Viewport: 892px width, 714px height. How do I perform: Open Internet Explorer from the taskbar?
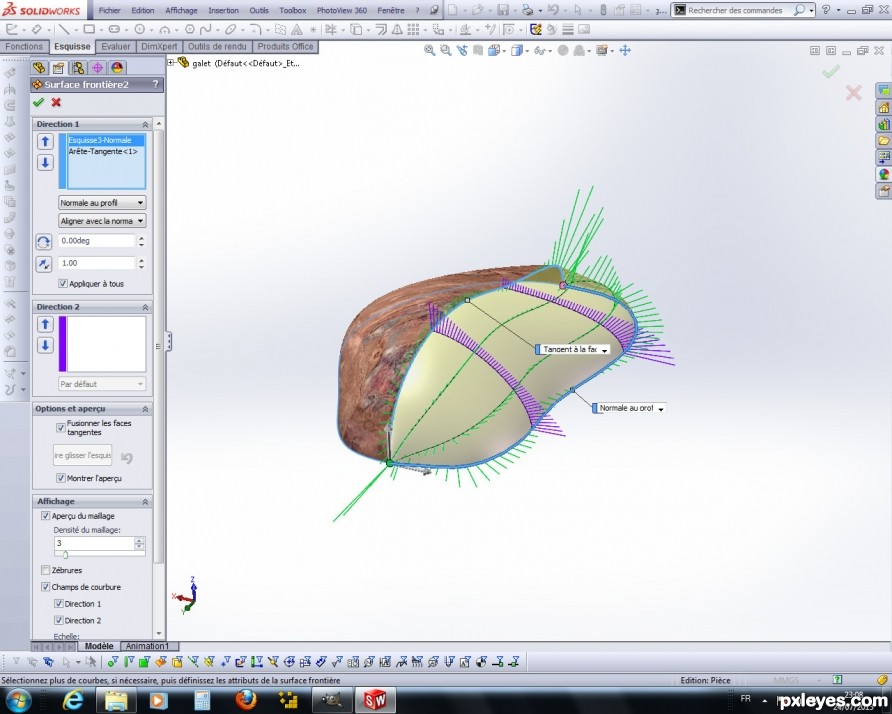click(x=73, y=700)
